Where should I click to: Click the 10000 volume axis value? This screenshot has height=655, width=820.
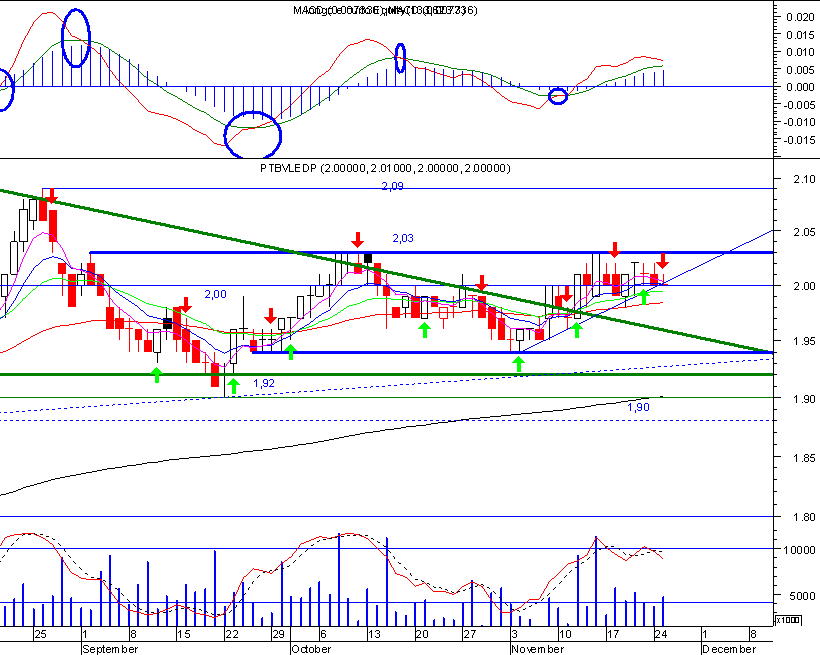pyautogui.click(x=799, y=550)
